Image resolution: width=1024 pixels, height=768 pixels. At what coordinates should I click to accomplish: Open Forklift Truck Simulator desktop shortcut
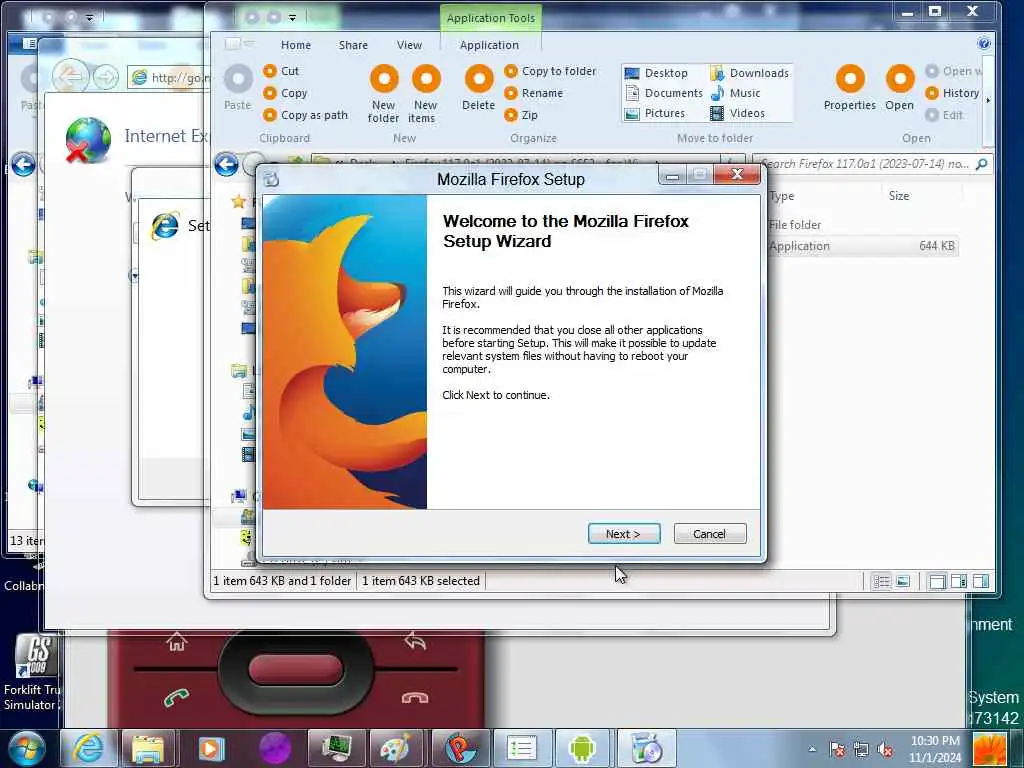(x=31, y=671)
